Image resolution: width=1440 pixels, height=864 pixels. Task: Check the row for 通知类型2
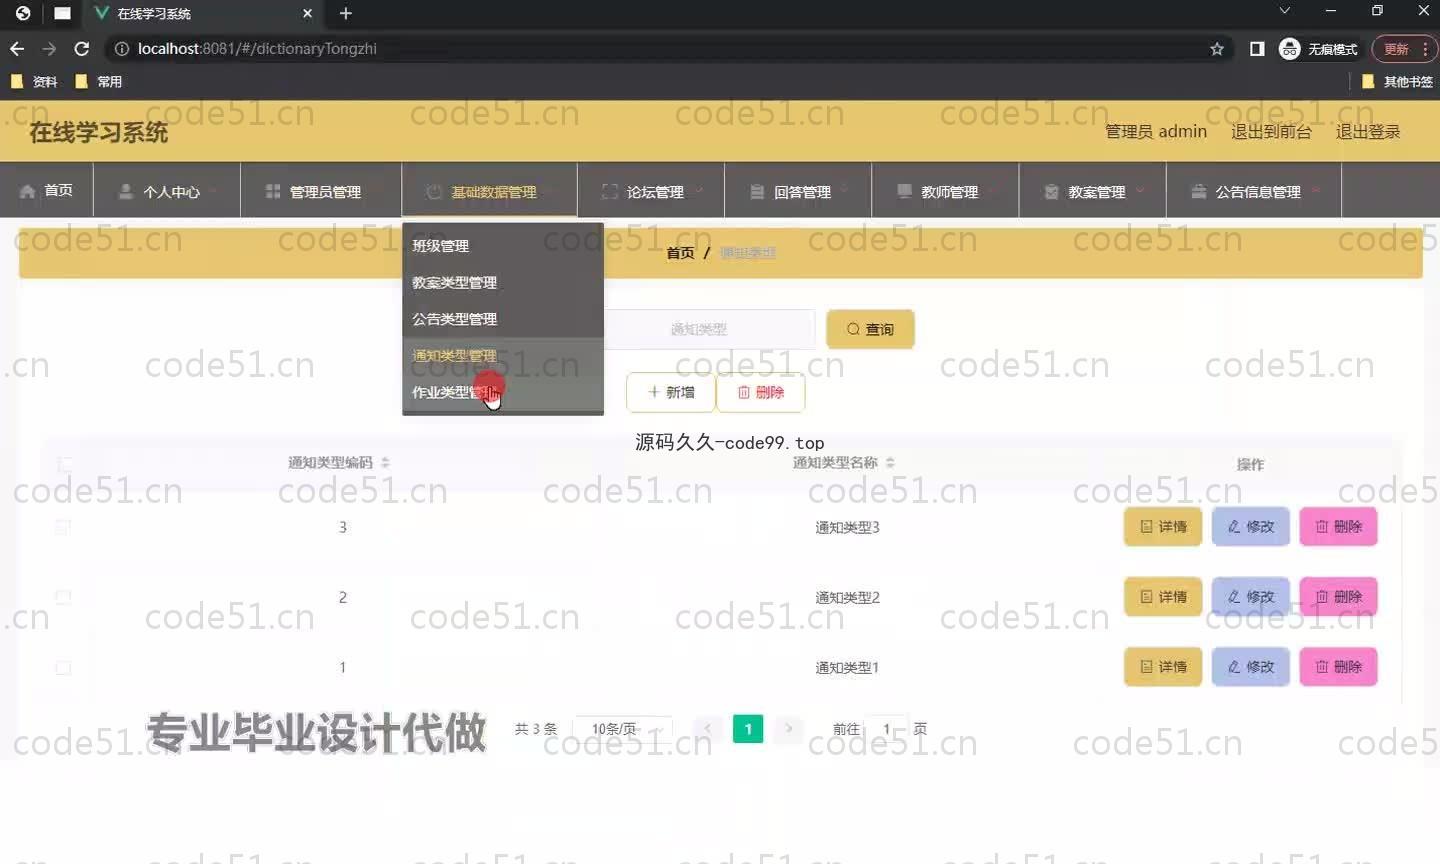coord(63,597)
